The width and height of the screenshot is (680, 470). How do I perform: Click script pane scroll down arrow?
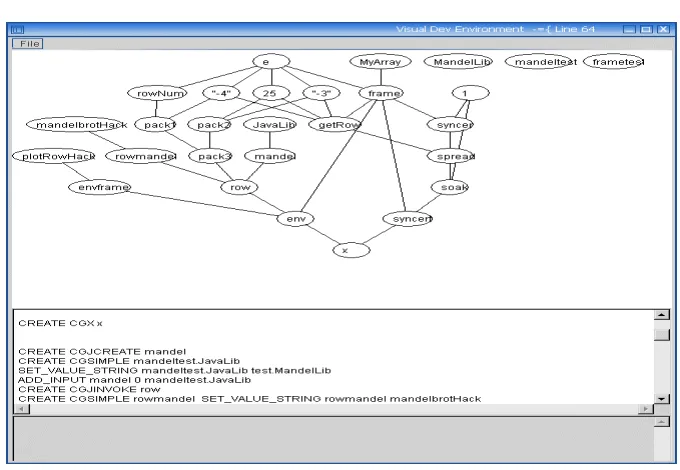[662, 398]
